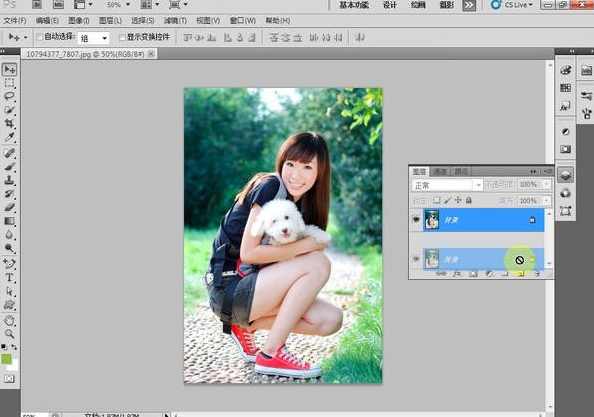The image size is (594, 417).
Task: Click the white background color swatch
Action: [14, 366]
